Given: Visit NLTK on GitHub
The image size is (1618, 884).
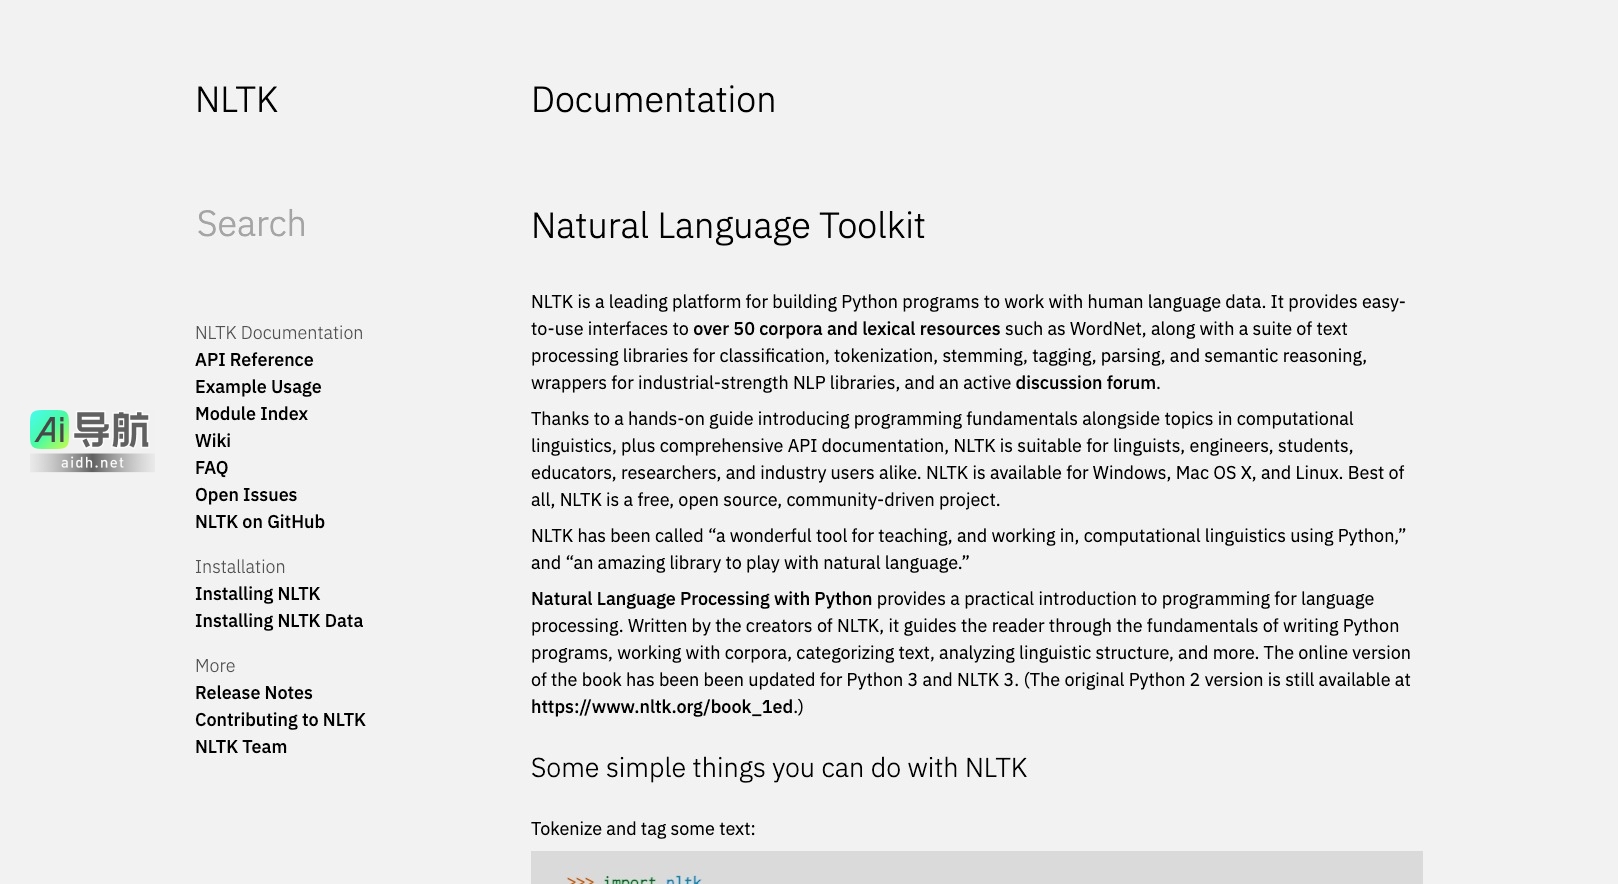Looking at the screenshot, I should [x=260, y=522].
